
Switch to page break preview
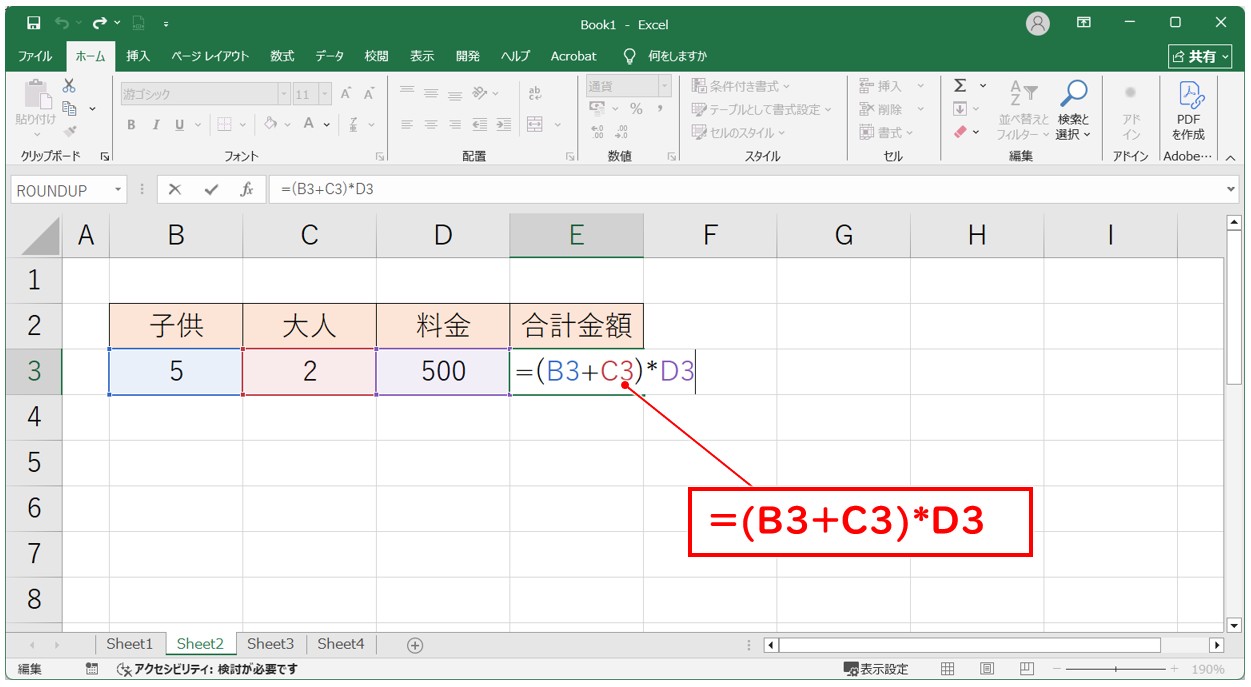(x=1026, y=669)
